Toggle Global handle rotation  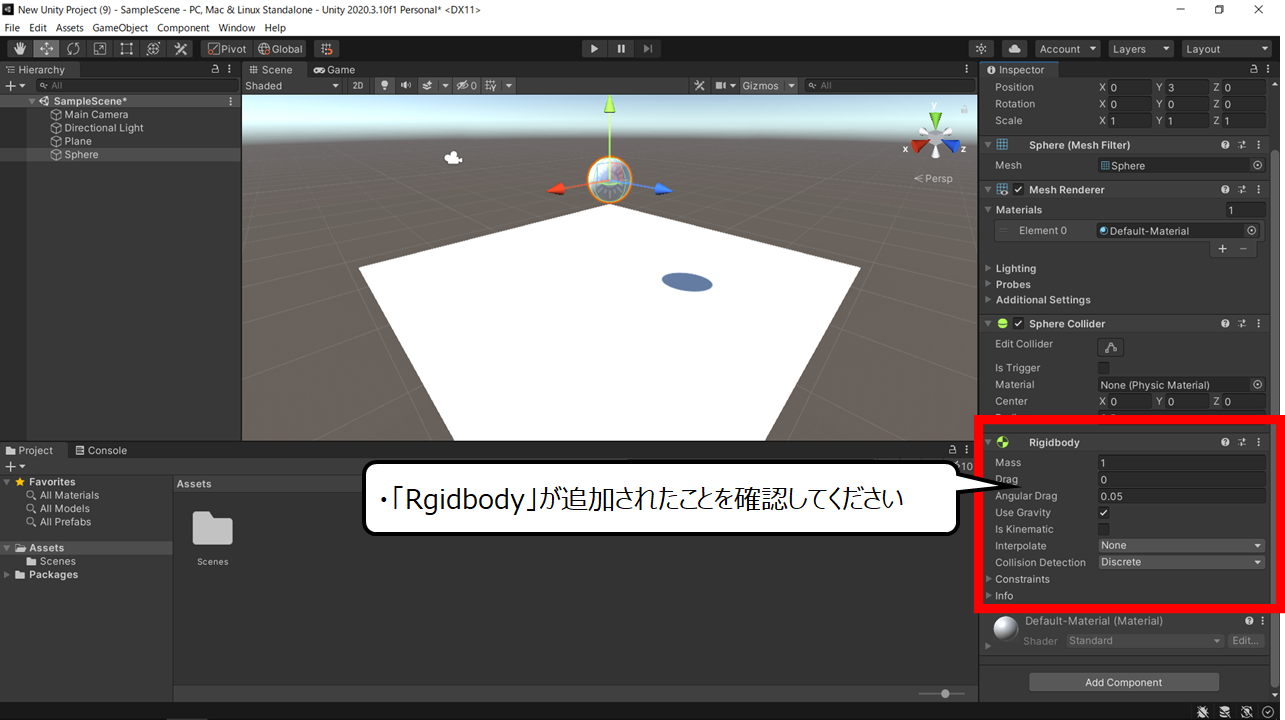(280, 49)
